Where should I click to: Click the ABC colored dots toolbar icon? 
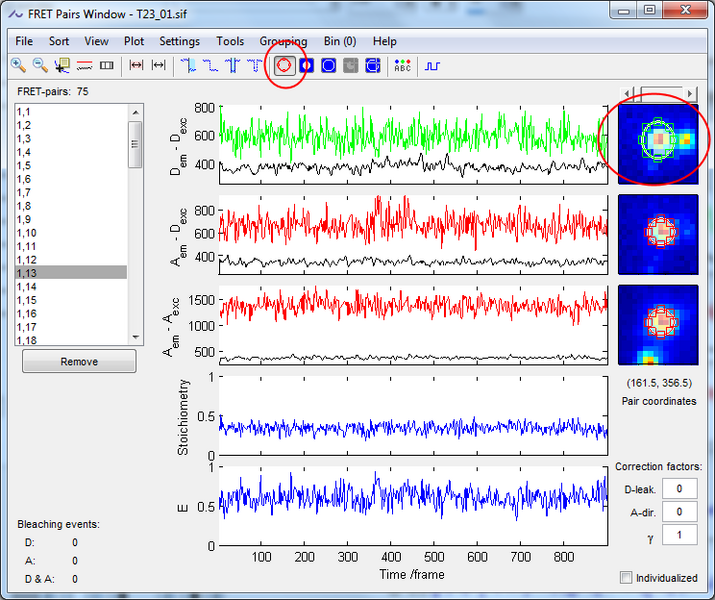[x=402, y=66]
